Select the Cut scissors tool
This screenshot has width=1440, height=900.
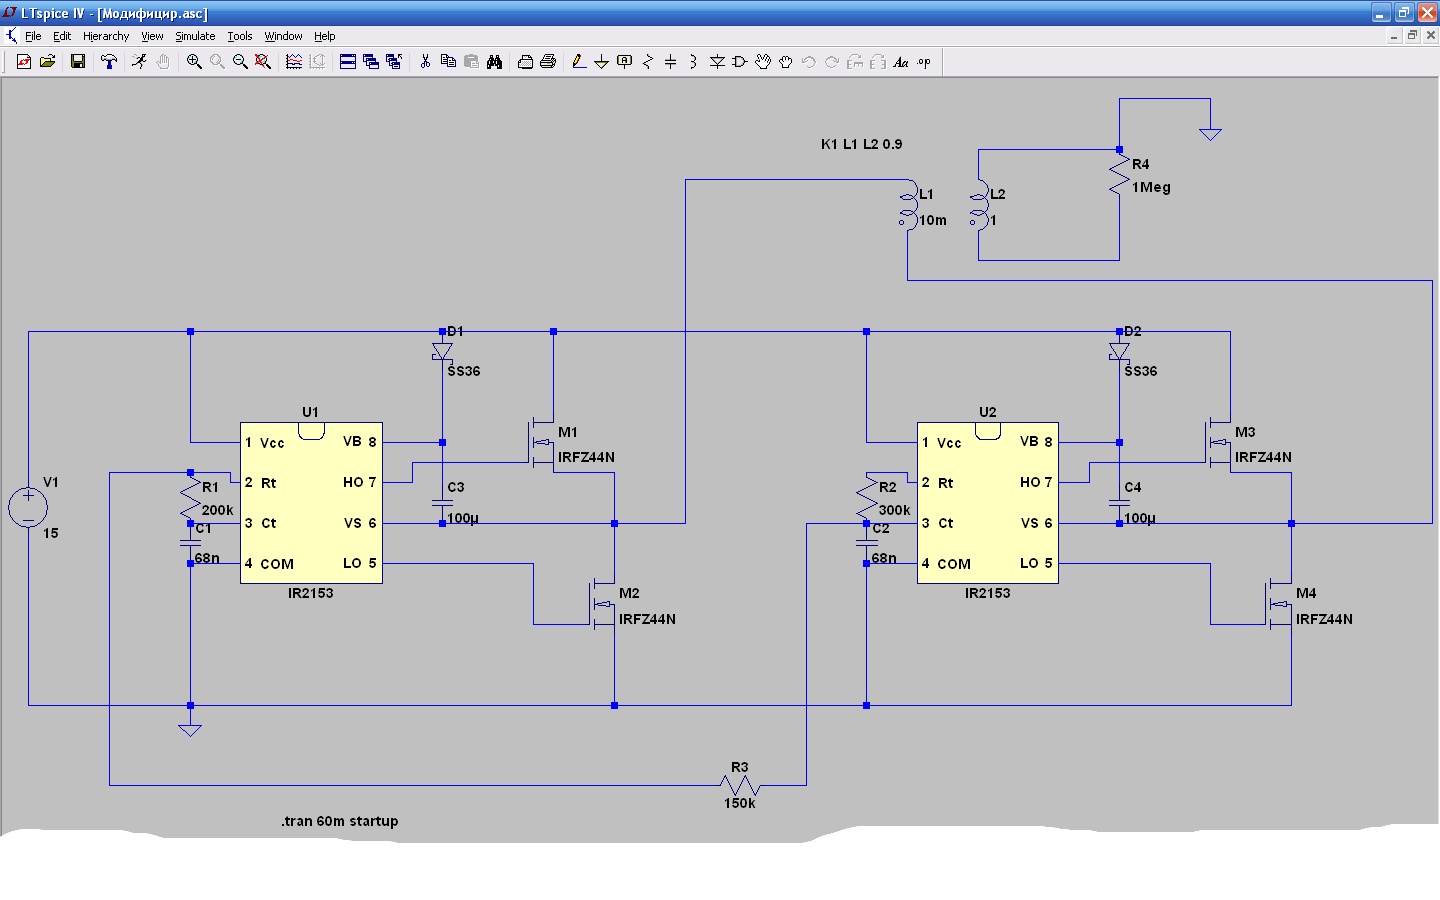425,62
